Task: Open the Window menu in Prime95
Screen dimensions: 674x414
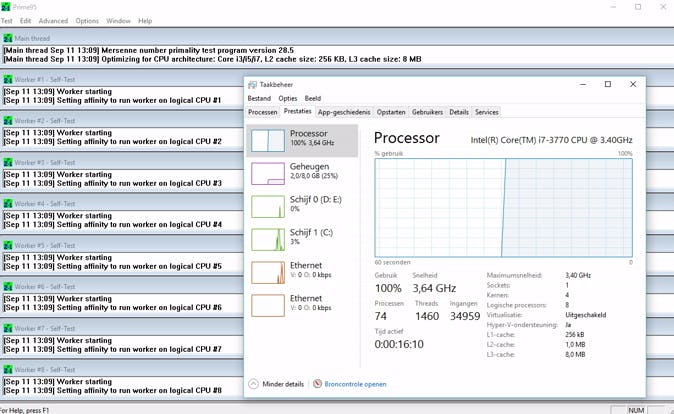Action: point(118,21)
